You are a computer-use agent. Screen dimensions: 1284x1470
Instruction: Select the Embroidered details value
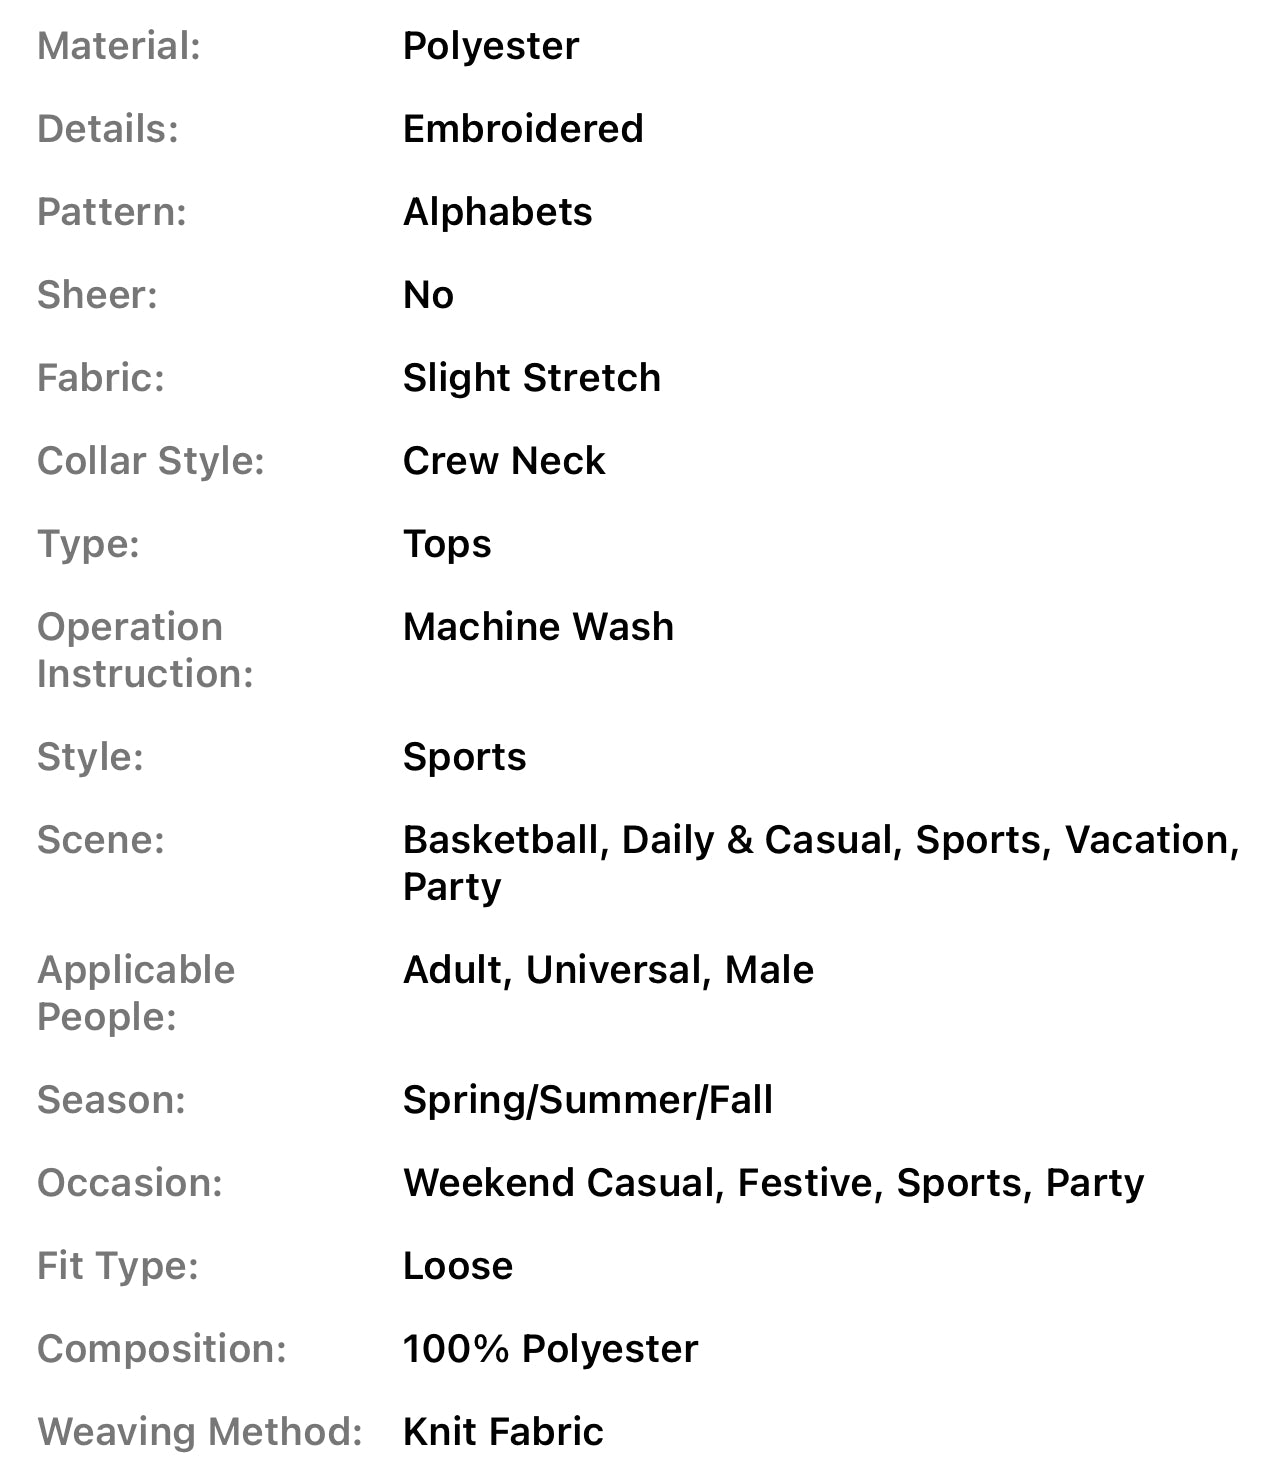[522, 129]
